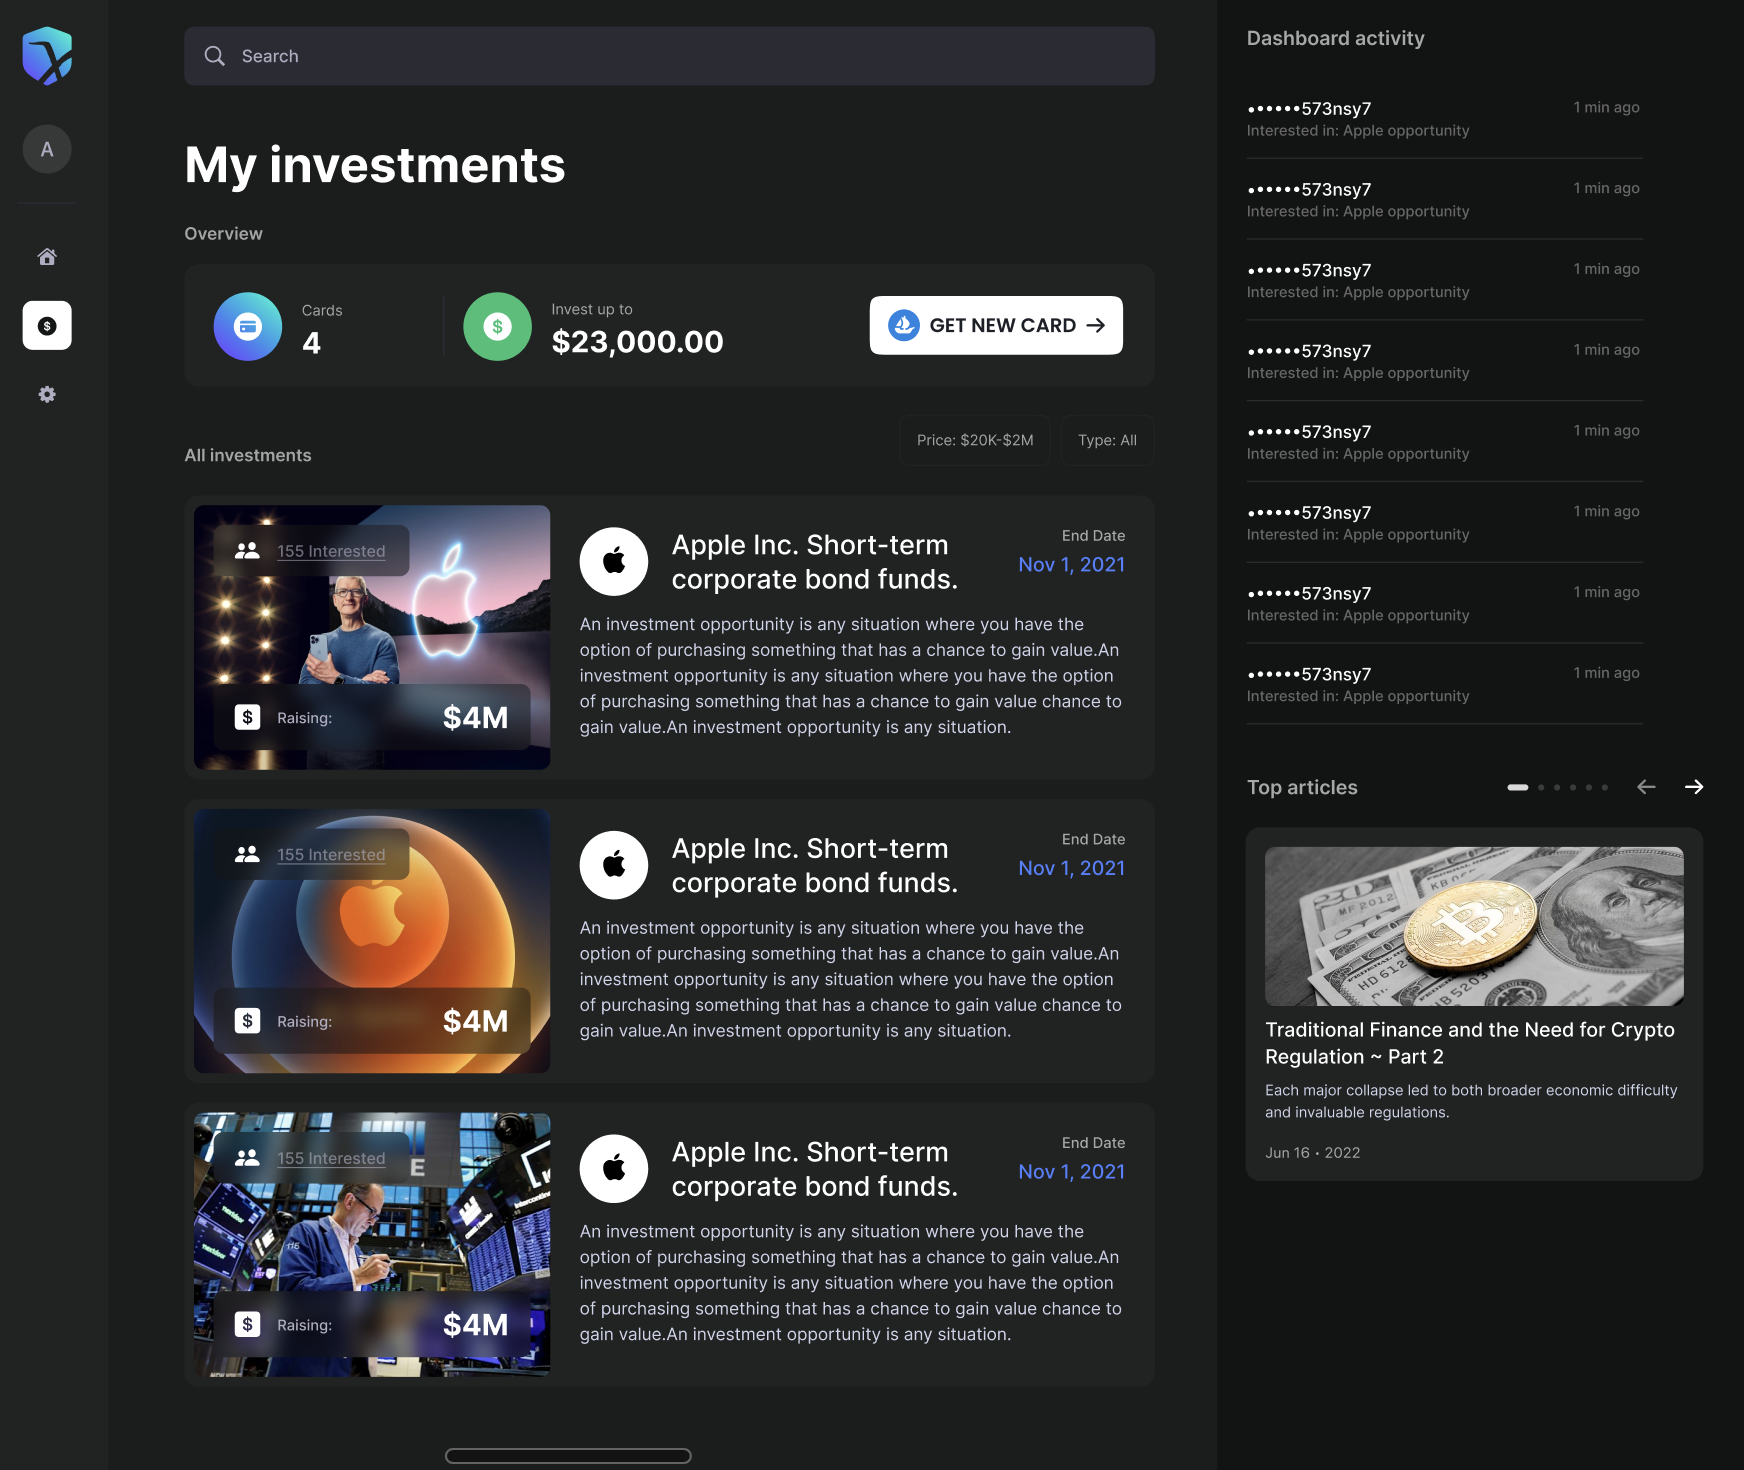The image size is (1744, 1470).
Task: Open the Bitcoin article image
Action: click(x=1474, y=926)
